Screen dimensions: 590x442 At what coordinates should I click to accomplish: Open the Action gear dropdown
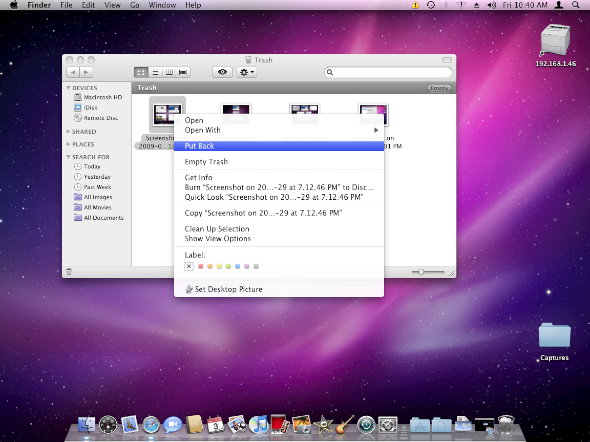[x=246, y=72]
